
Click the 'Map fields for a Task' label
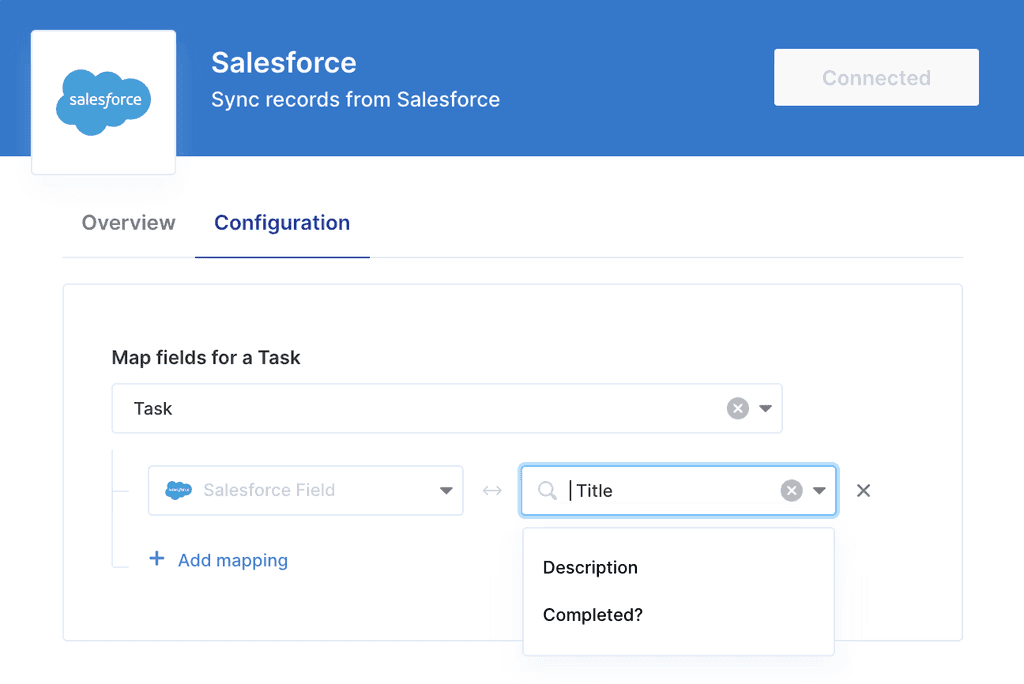pos(206,357)
